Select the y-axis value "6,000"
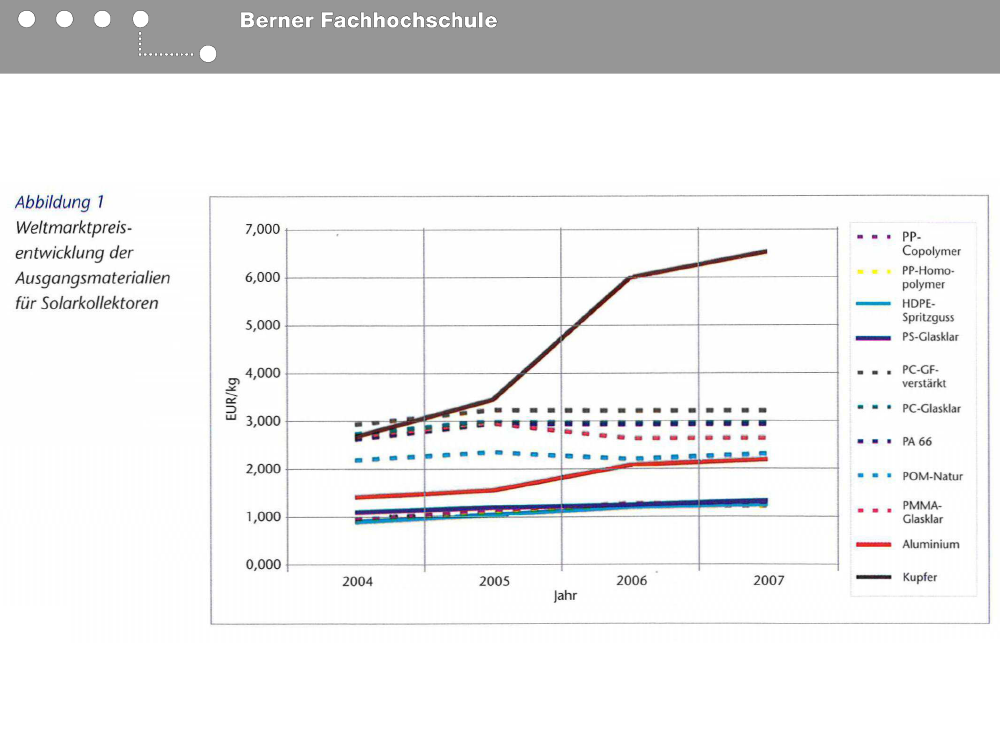 pos(262,277)
